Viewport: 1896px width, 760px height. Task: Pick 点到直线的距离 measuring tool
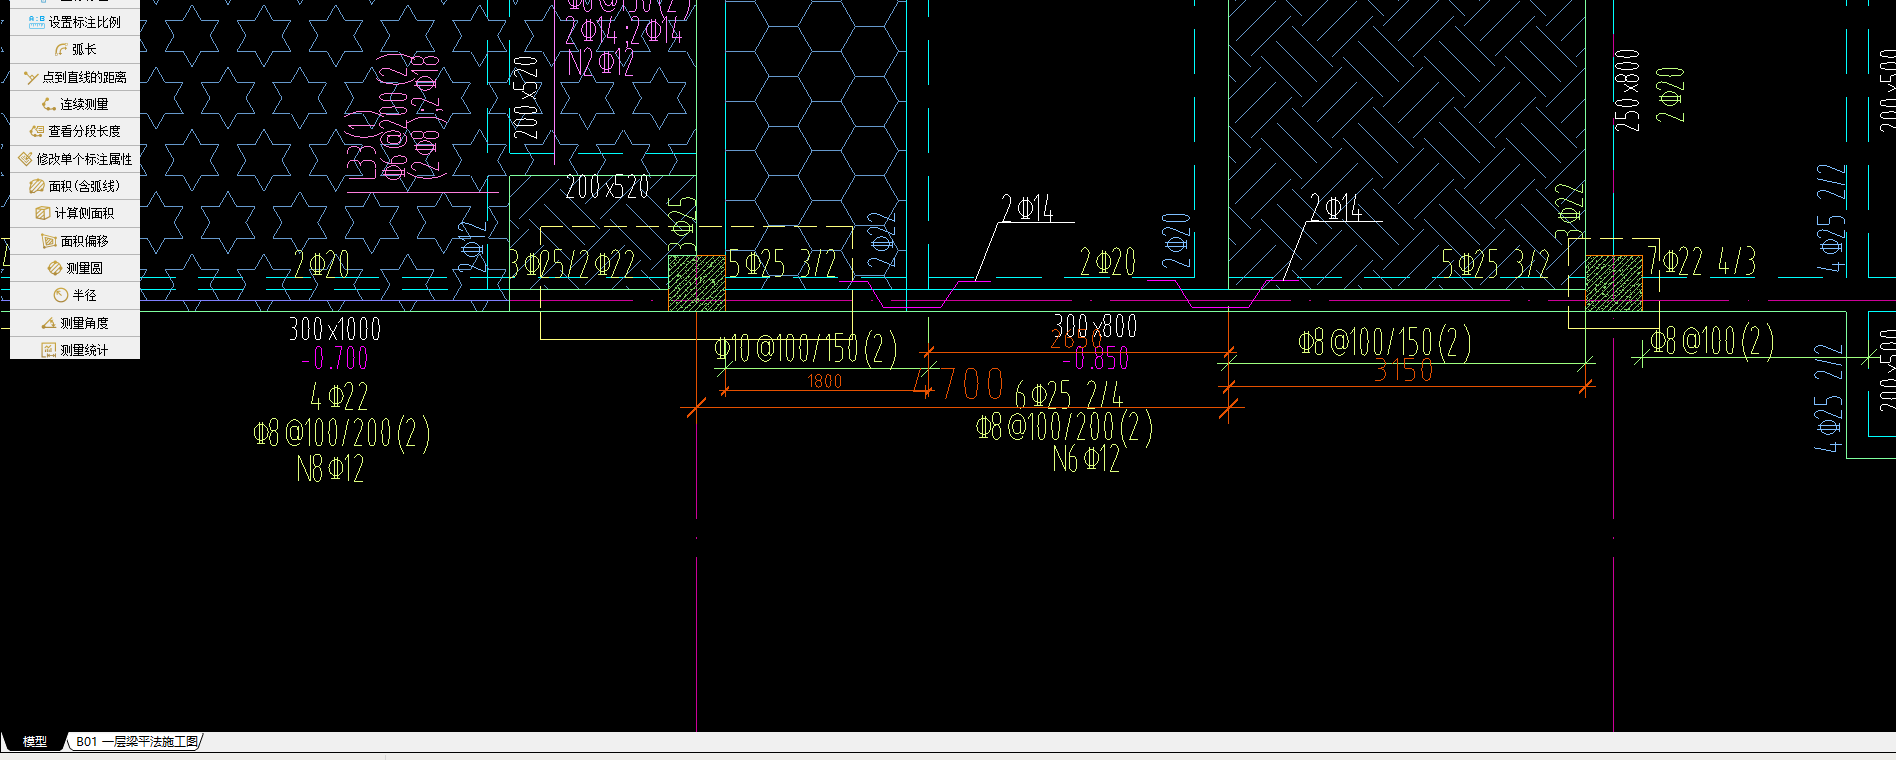tap(75, 77)
